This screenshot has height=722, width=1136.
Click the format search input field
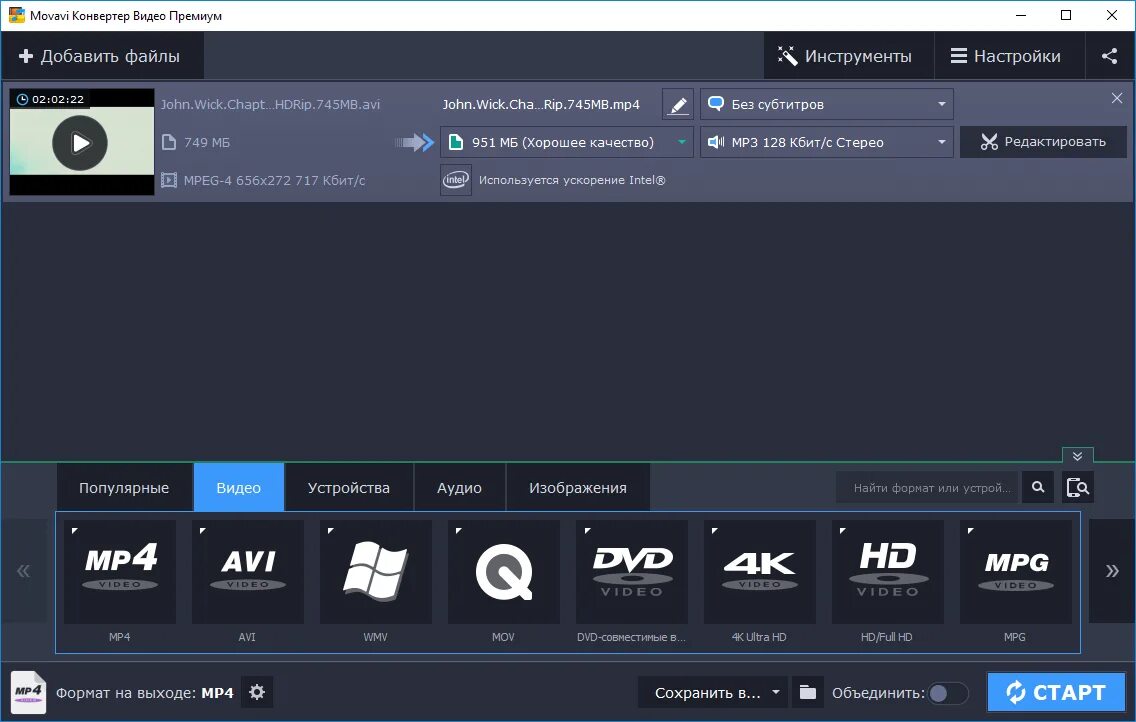(927, 487)
